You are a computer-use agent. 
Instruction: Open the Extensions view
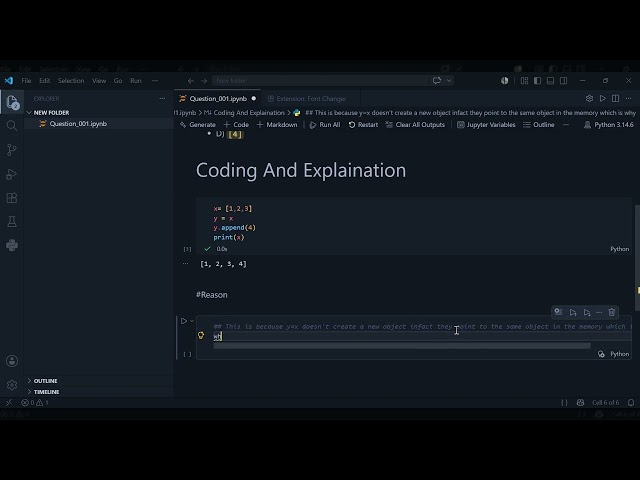tap(12, 198)
